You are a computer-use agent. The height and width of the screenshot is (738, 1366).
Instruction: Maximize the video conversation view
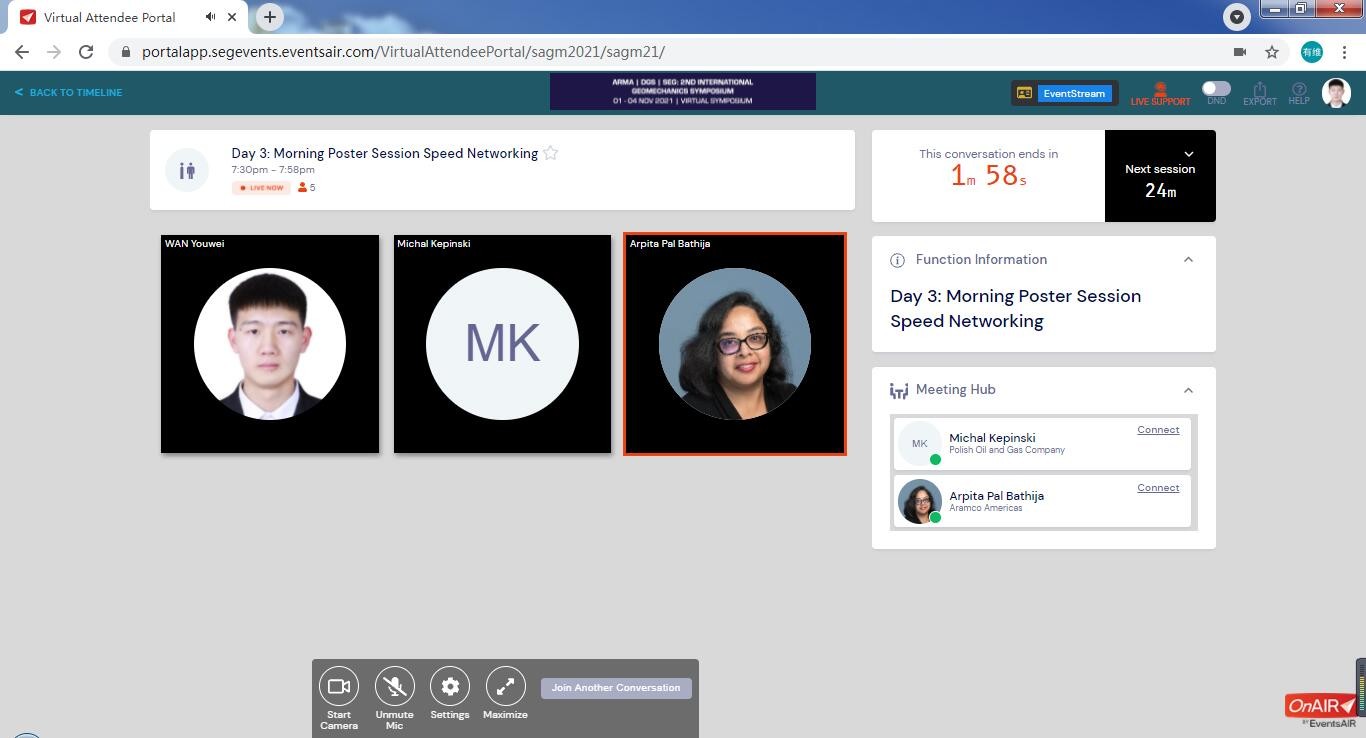[x=505, y=687]
